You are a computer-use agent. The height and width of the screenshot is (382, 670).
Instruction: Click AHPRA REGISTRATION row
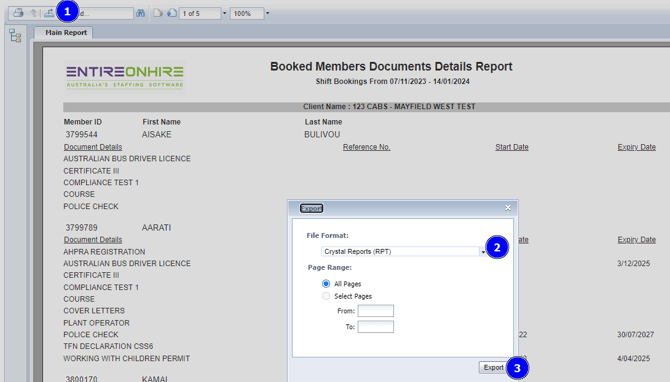tap(104, 252)
